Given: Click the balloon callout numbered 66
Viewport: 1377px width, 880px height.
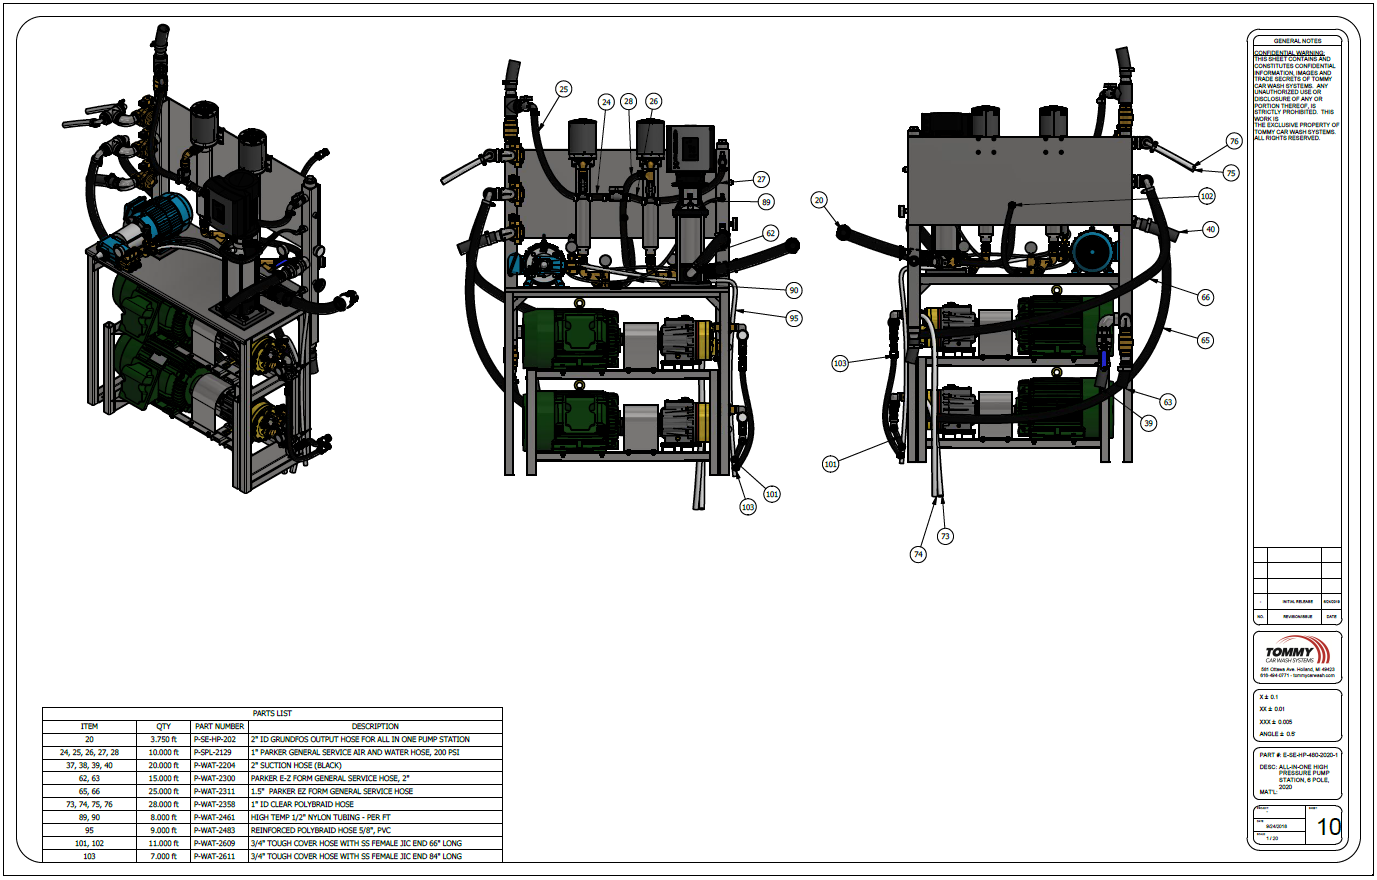Looking at the screenshot, I should click(x=1205, y=297).
